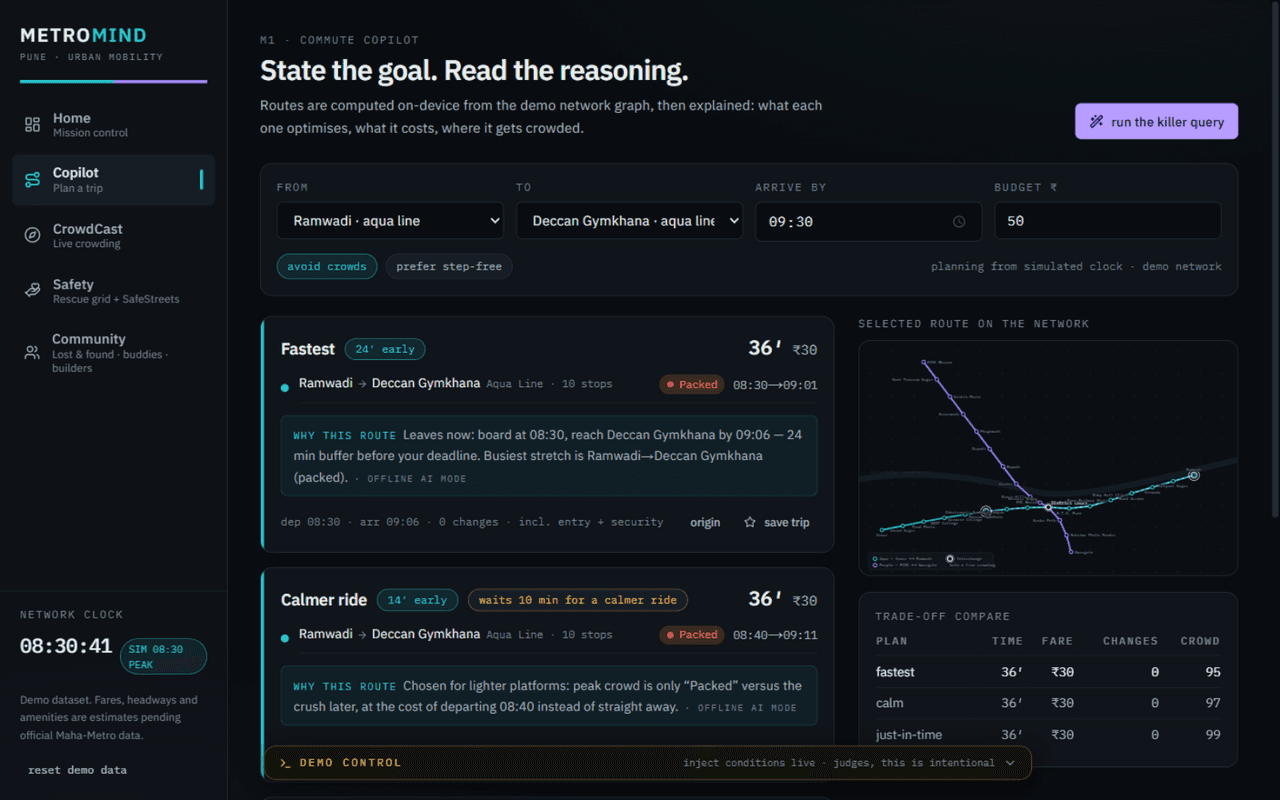1280x800 pixels.
Task: Click the crowd value 95
Action: tap(1213, 672)
